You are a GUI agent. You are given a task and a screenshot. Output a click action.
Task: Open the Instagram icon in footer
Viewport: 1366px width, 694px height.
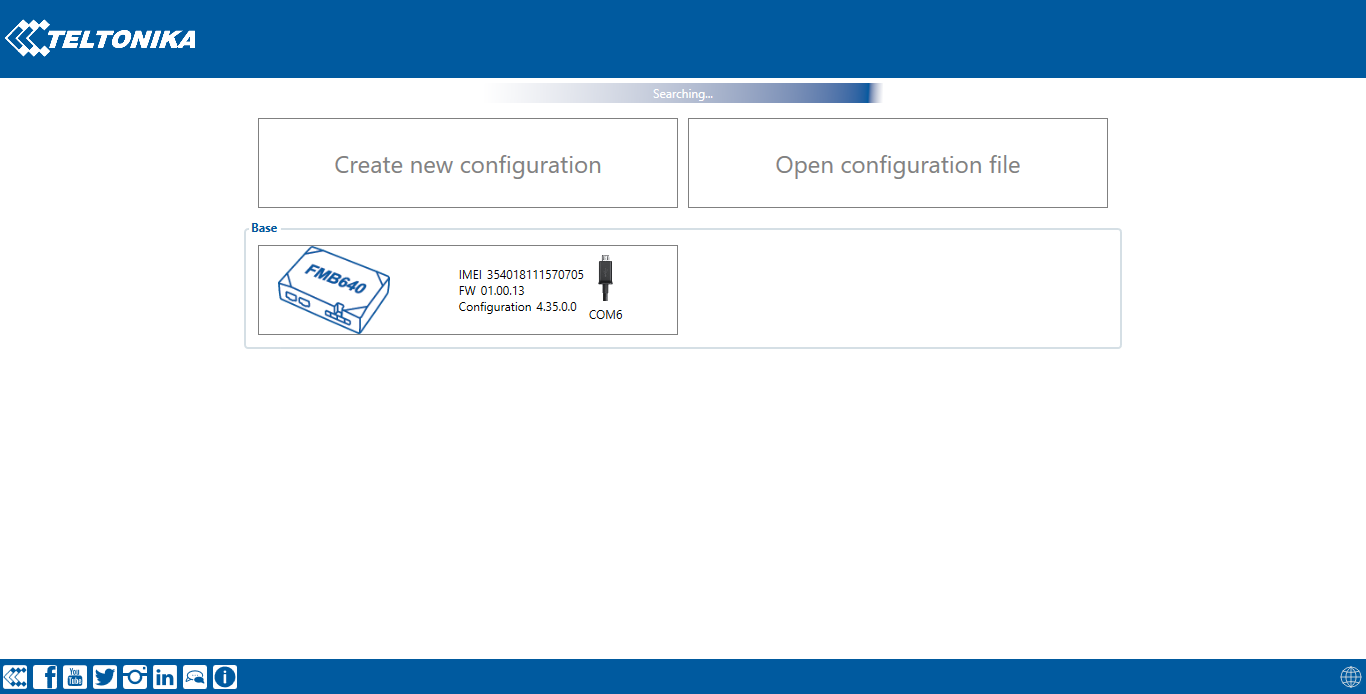[x=135, y=677]
